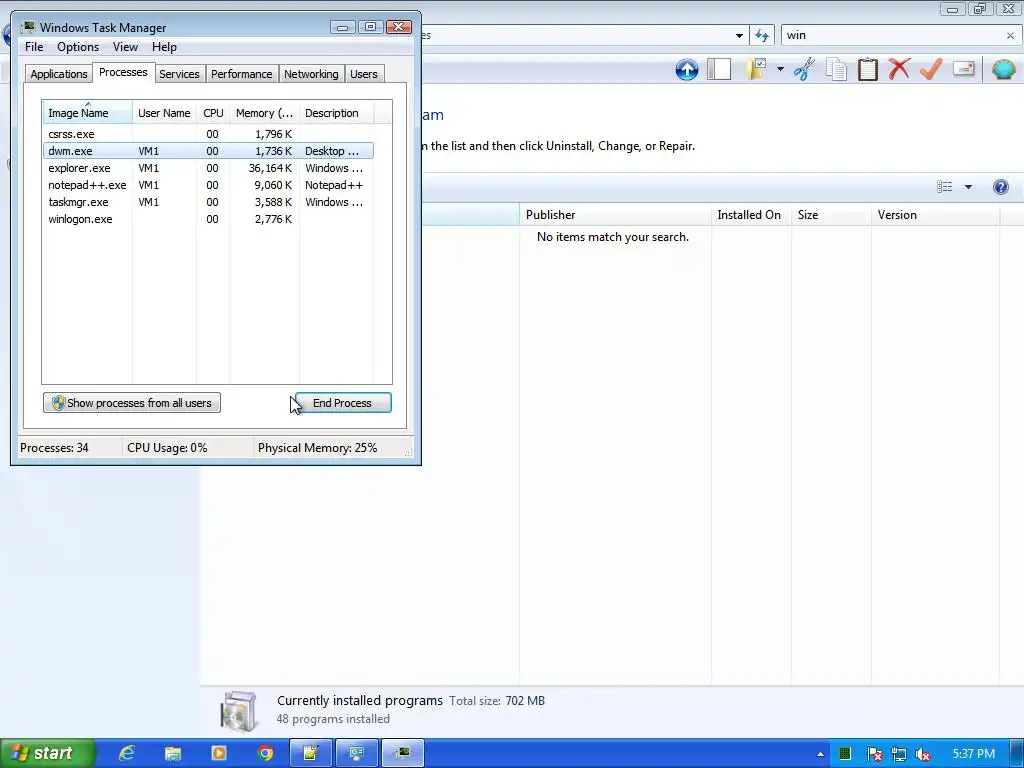Click the orange checkmark Properties icon

coord(931,69)
